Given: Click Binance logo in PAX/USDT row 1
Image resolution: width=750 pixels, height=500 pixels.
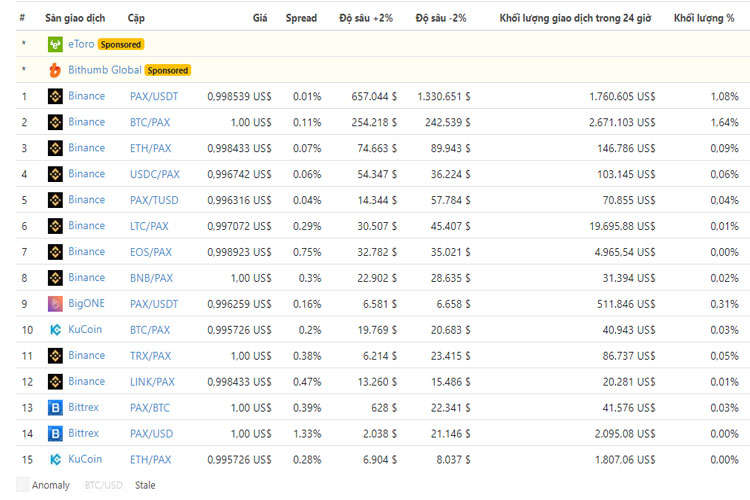Looking at the screenshot, I should (x=55, y=96).
